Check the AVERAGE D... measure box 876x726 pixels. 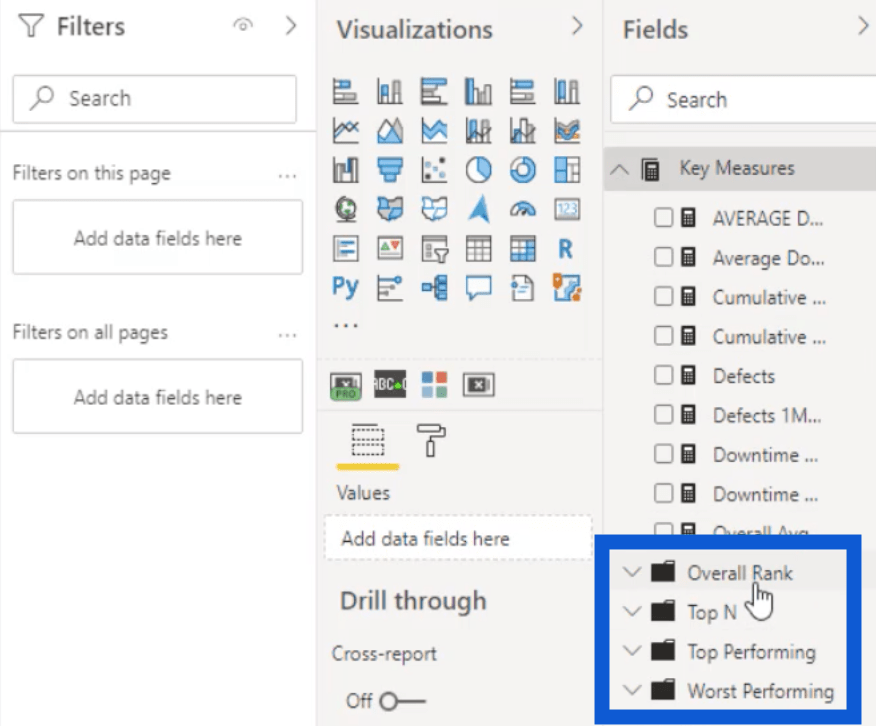click(x=663, y=218)
